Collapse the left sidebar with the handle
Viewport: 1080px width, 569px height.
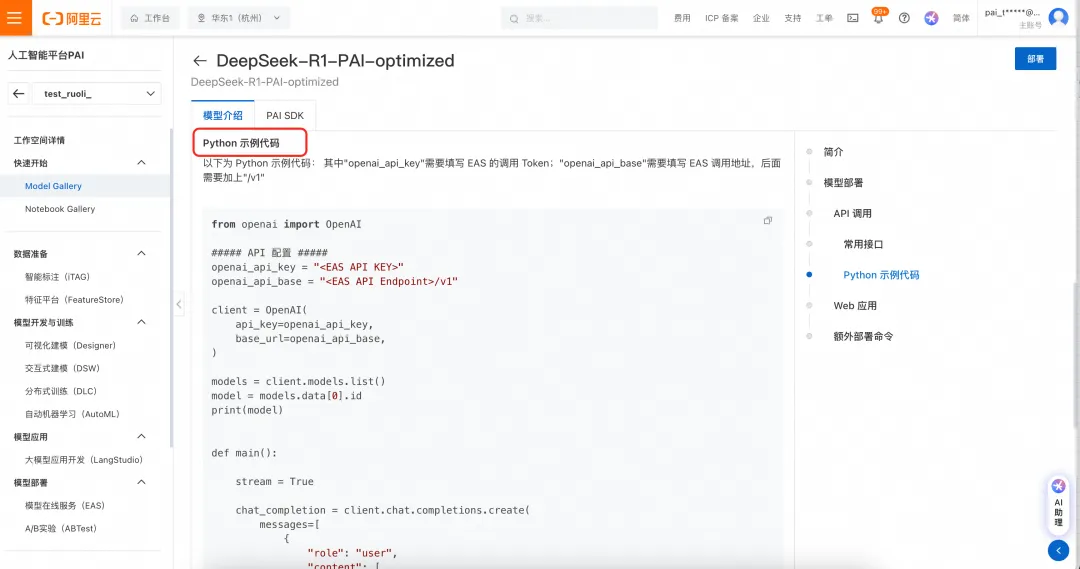click(x=178, y=303)
